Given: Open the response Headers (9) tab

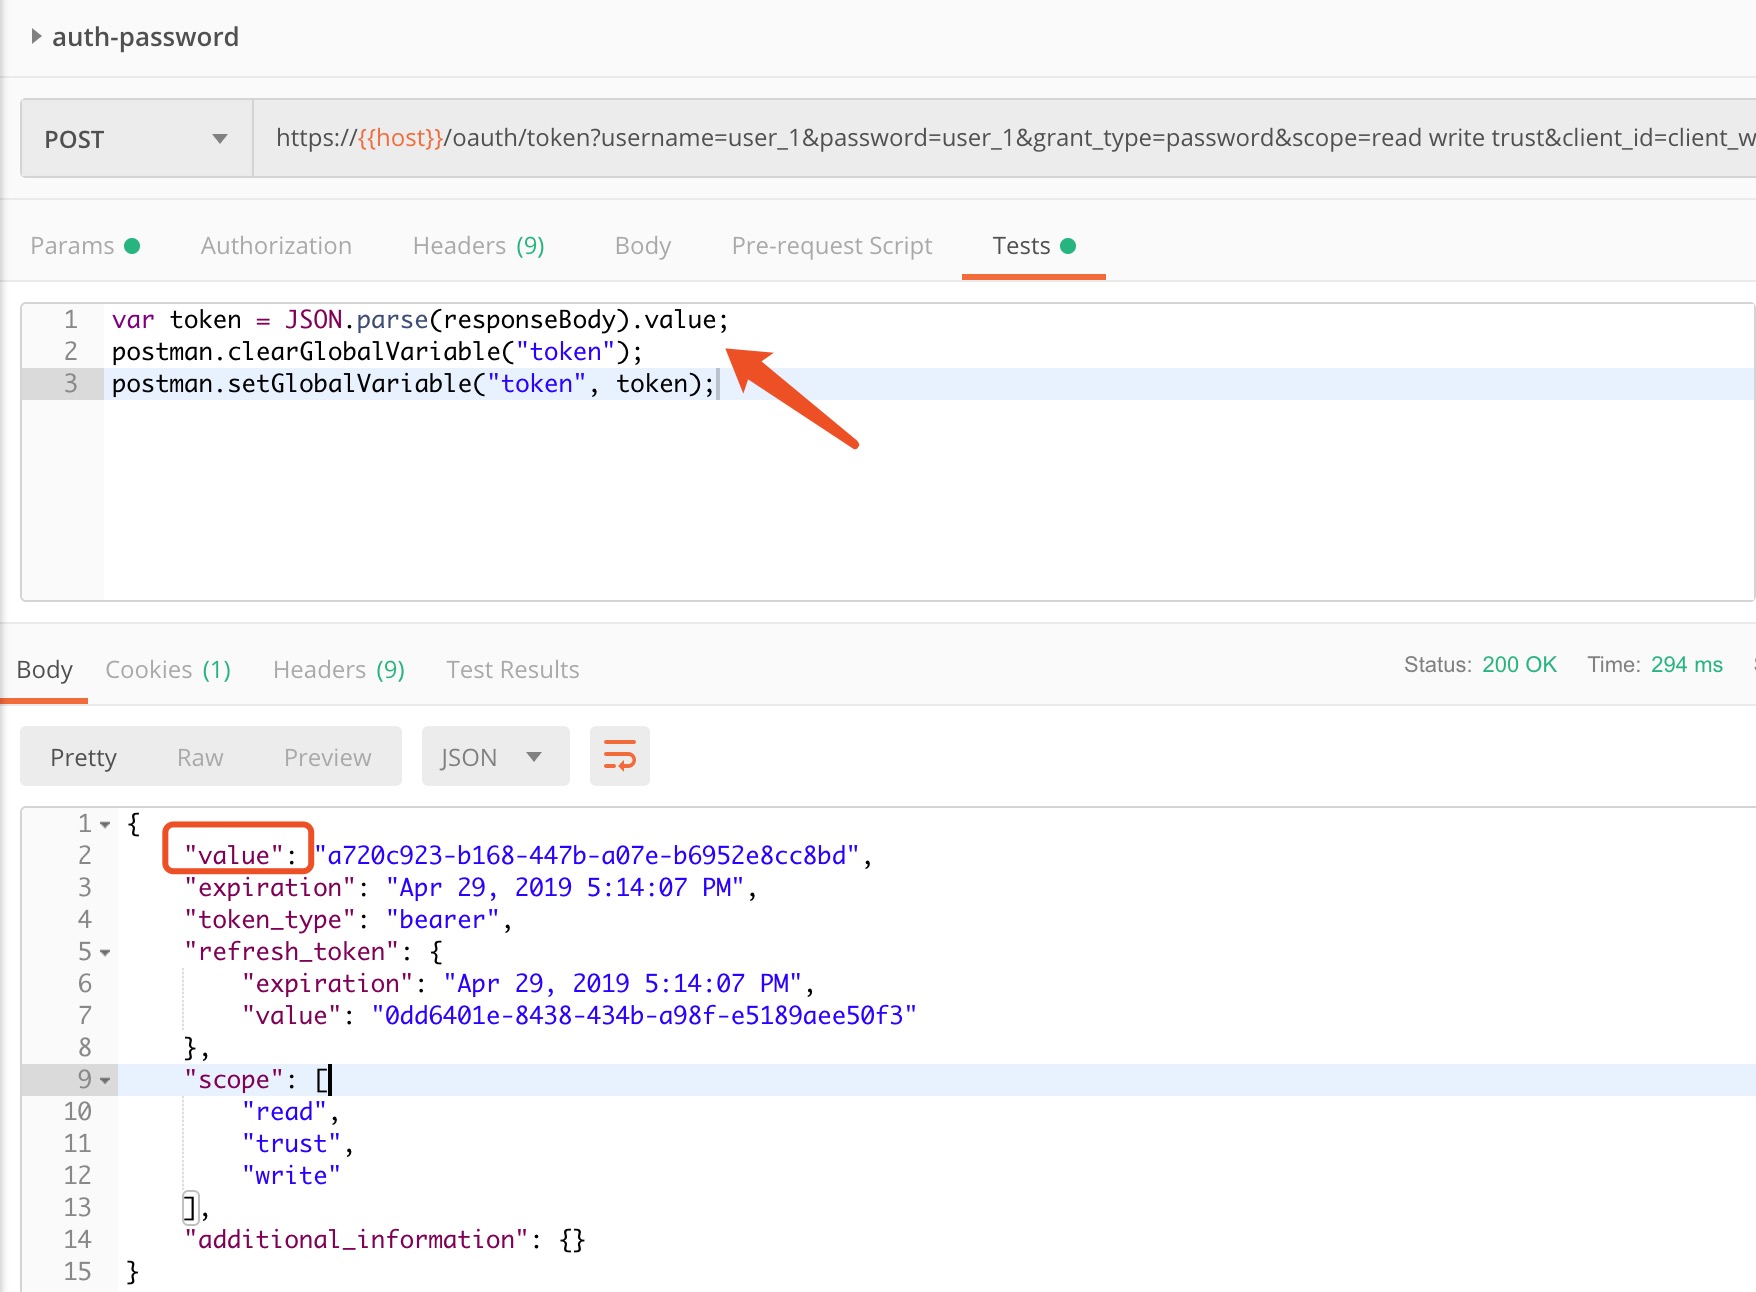Looking at the screenshot, I should (339, 670).
